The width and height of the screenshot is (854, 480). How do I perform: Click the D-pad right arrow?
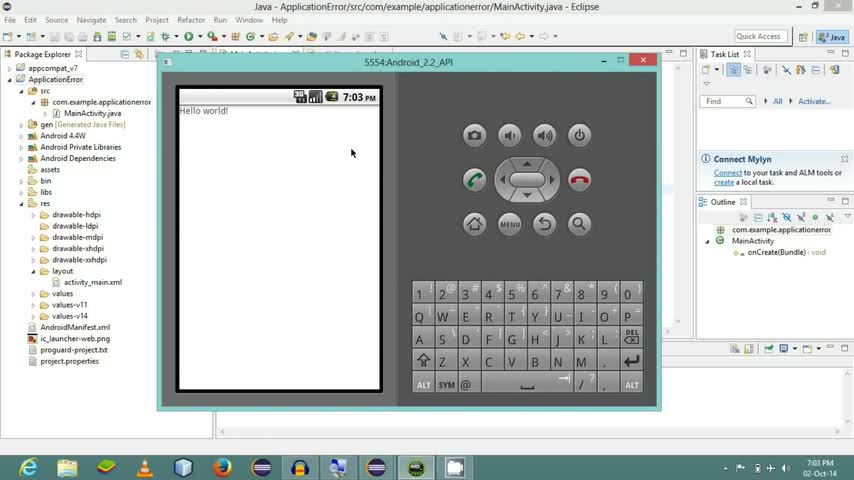pos(552,179)
